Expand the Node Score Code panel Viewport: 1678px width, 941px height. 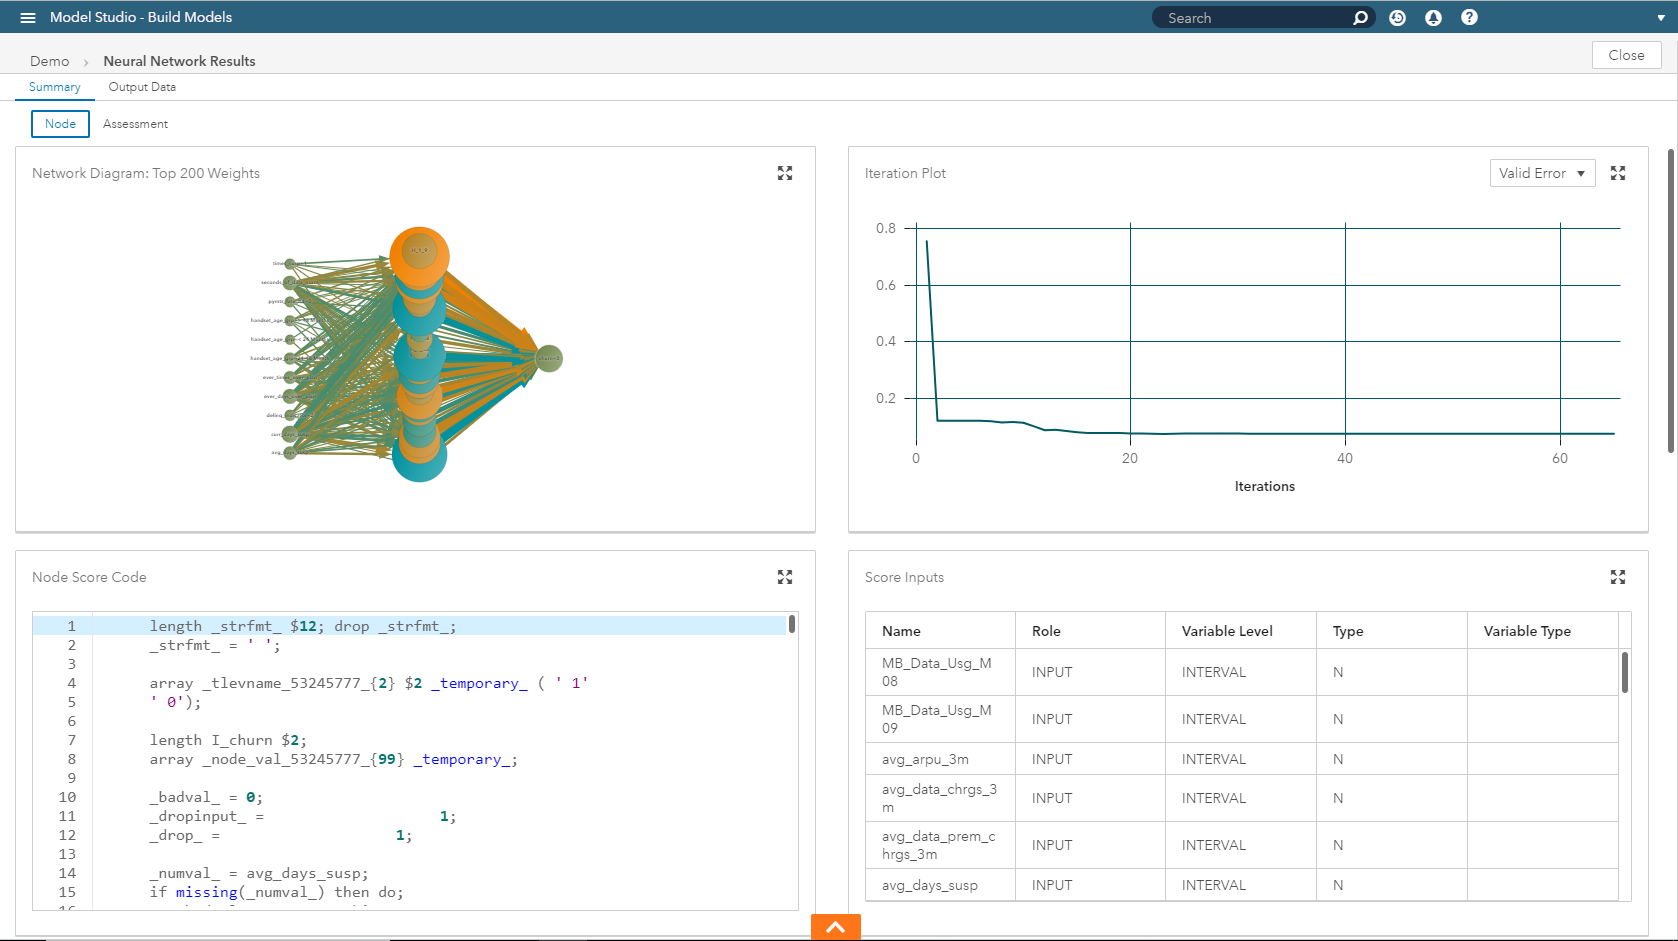[x=785, y=577]
